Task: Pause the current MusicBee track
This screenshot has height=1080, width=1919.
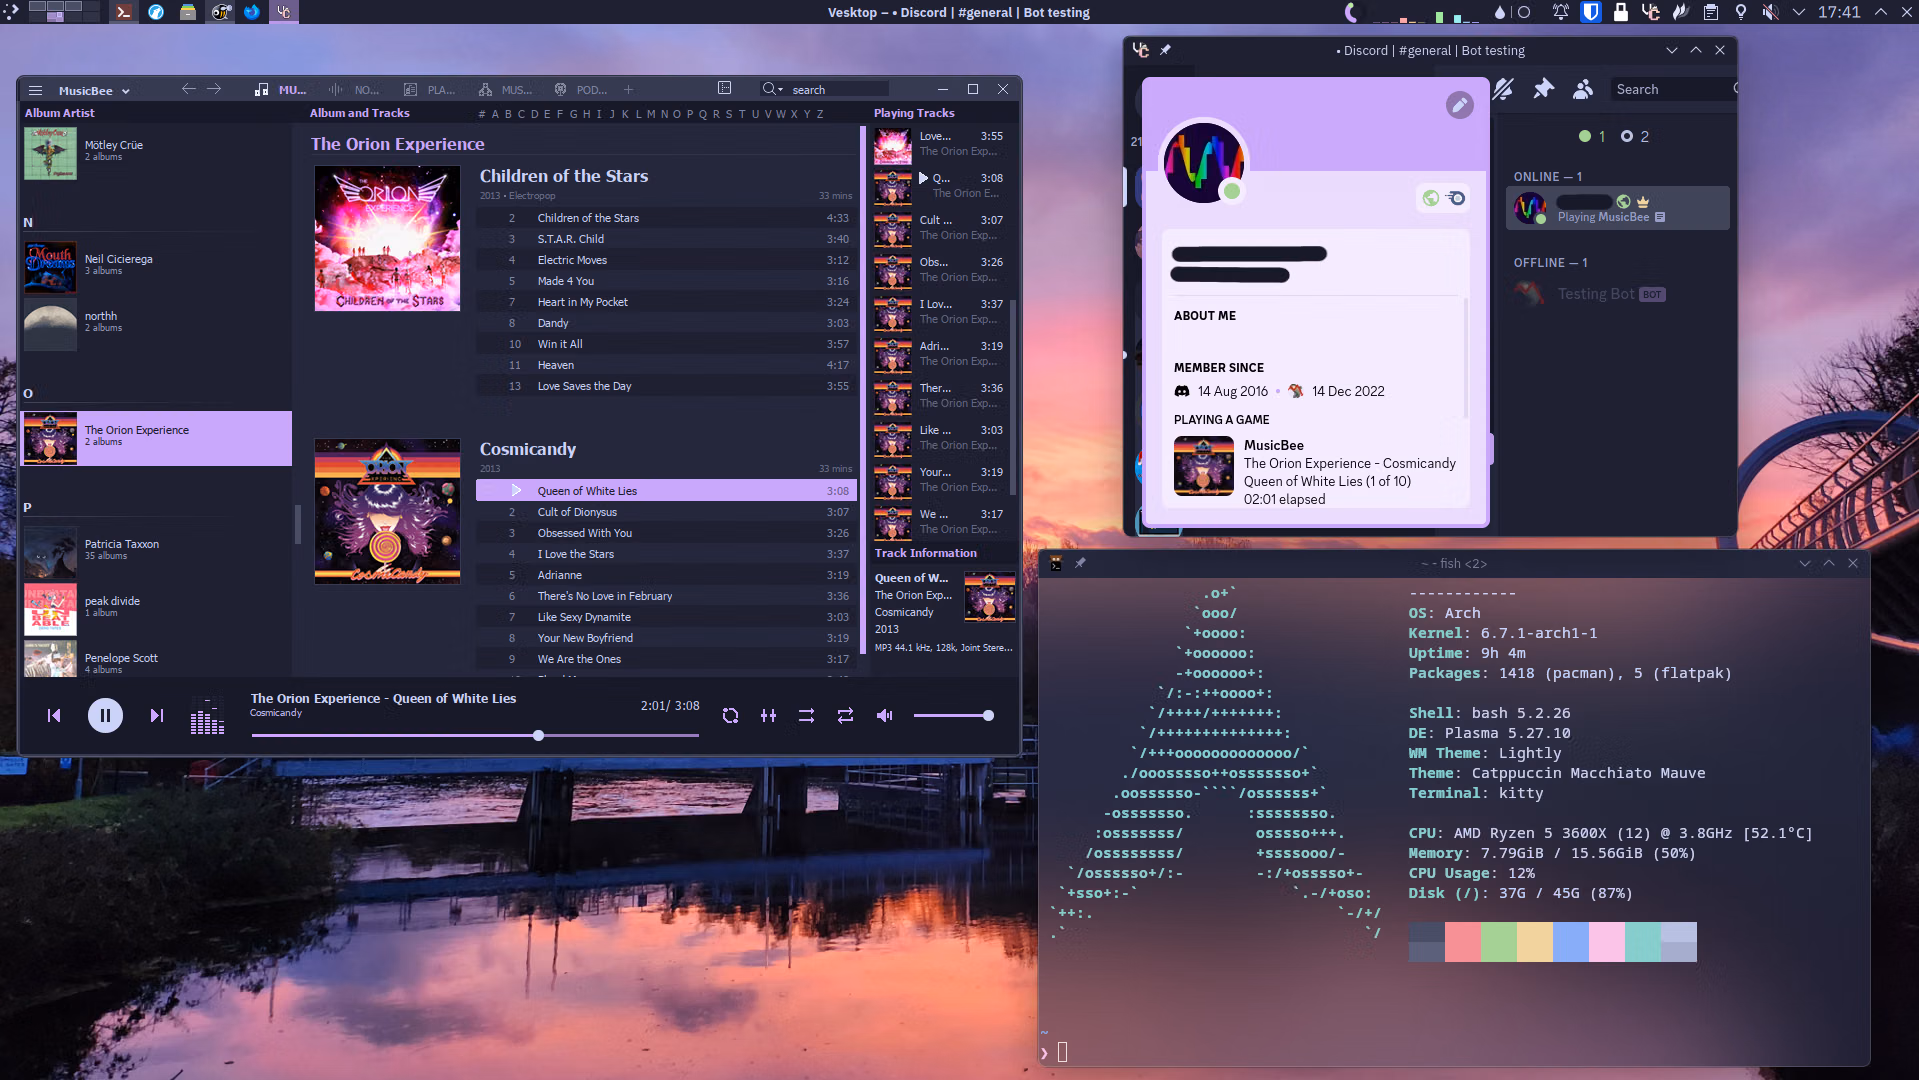Action: point(105,716)
